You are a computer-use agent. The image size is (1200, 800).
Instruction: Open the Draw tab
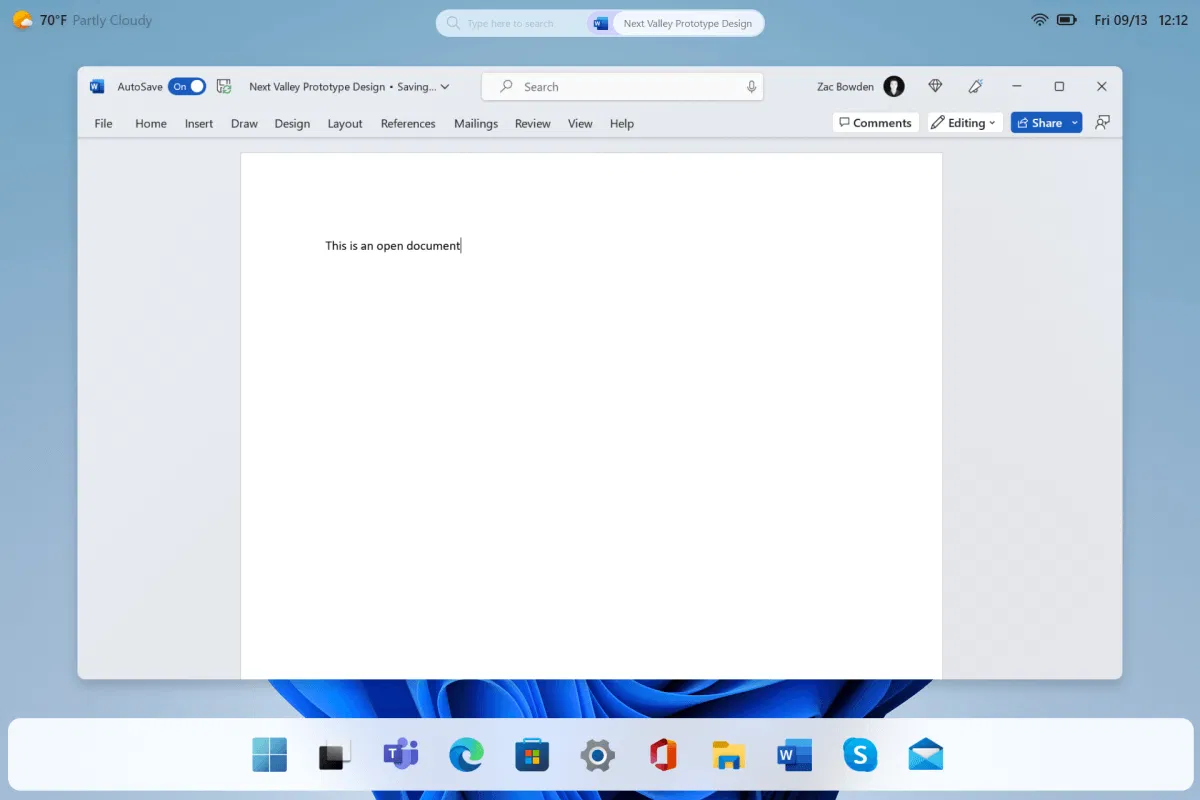click(x=244, y=123)
